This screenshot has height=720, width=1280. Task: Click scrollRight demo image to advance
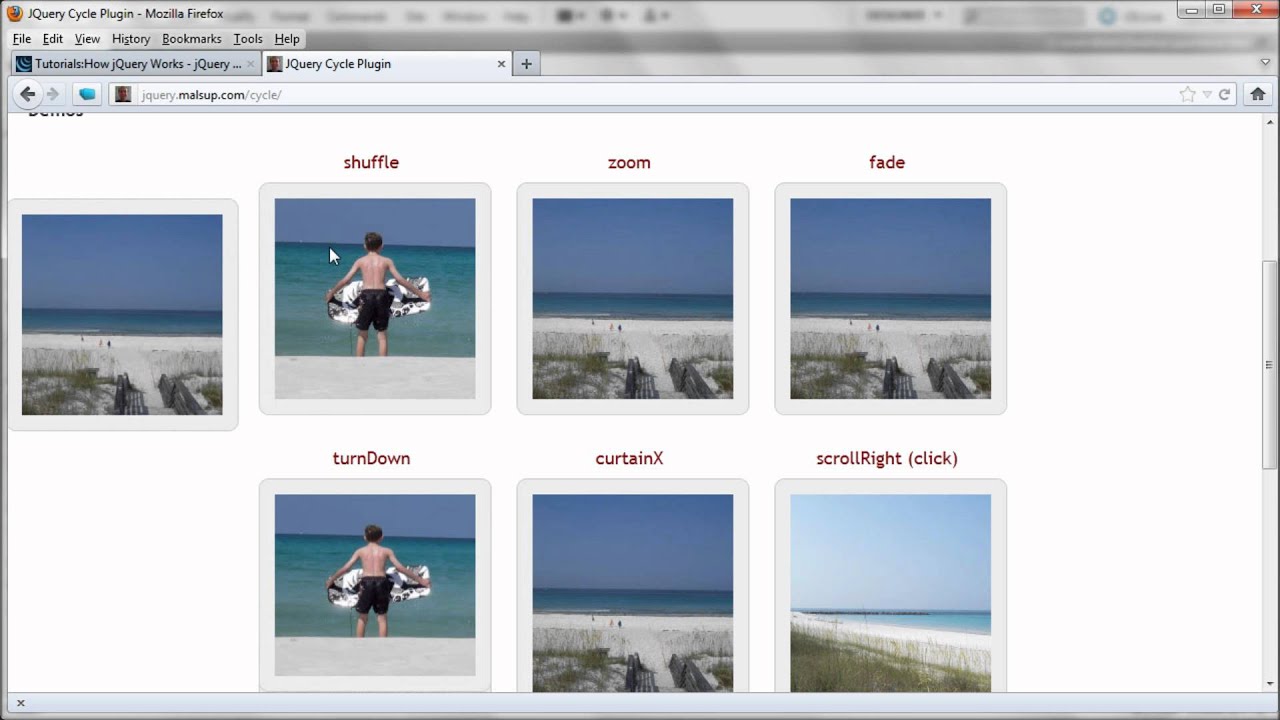tap(891, 592)
